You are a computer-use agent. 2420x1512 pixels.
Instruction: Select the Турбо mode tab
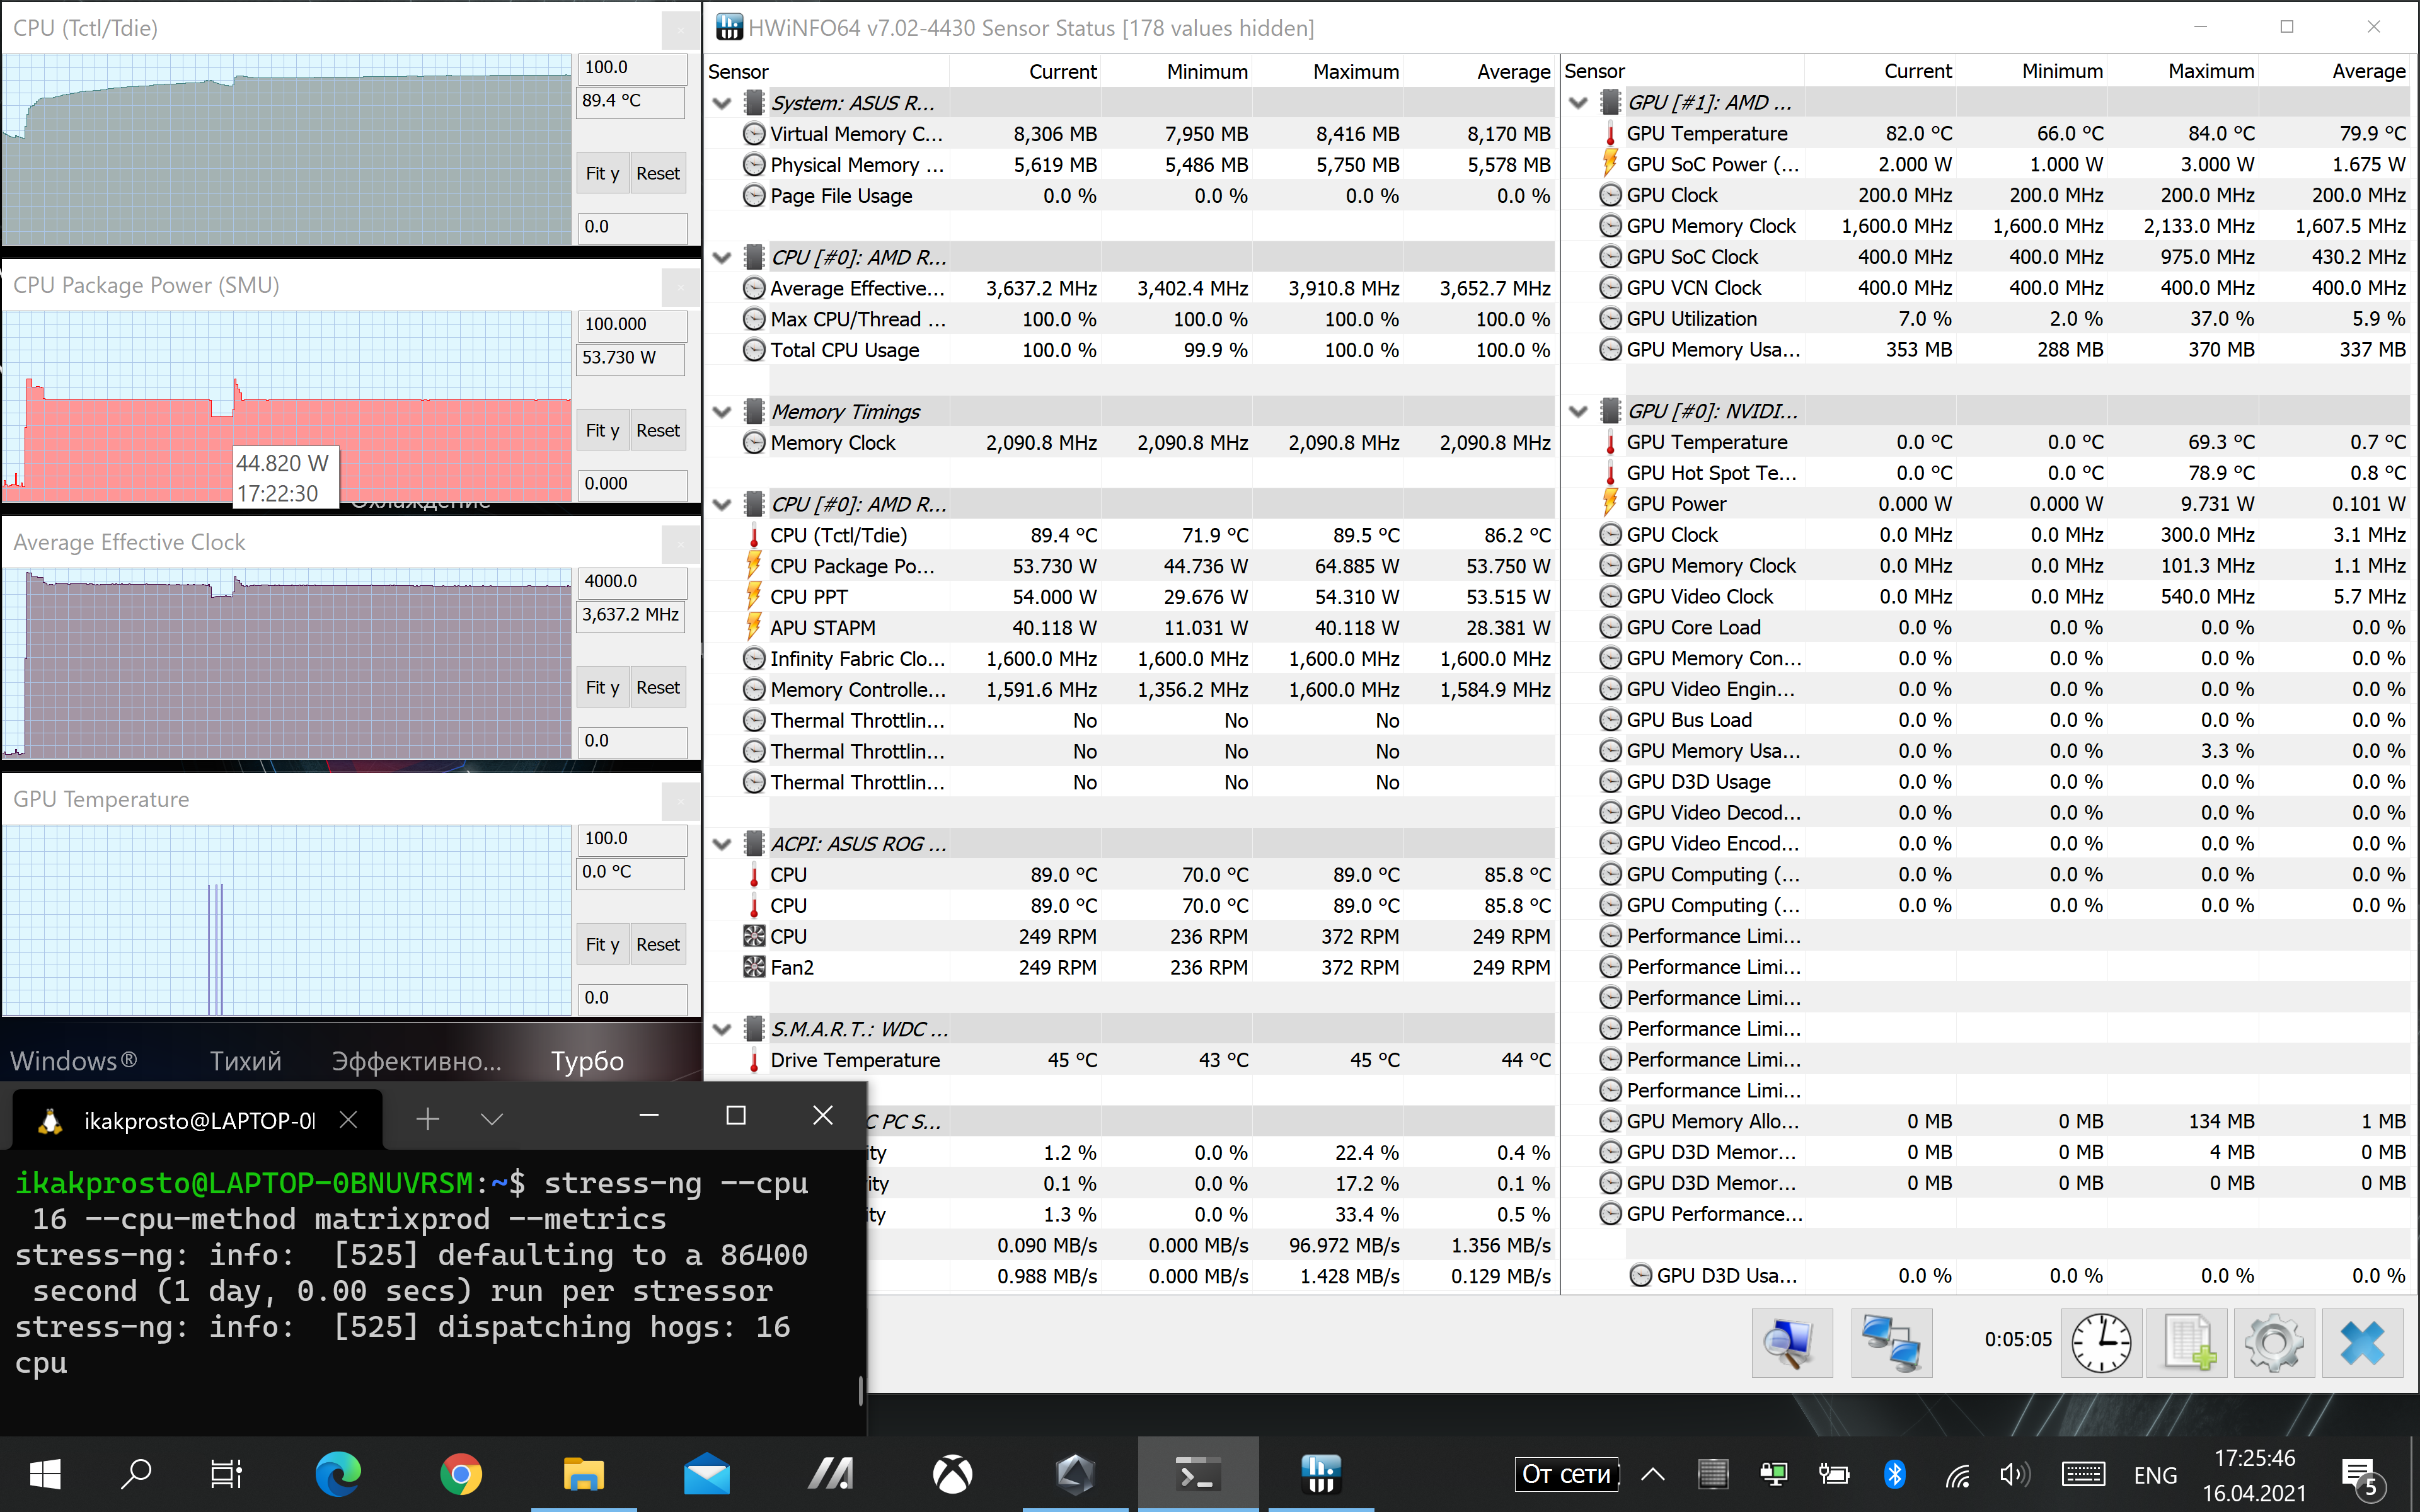click(x=587, y=1061)
